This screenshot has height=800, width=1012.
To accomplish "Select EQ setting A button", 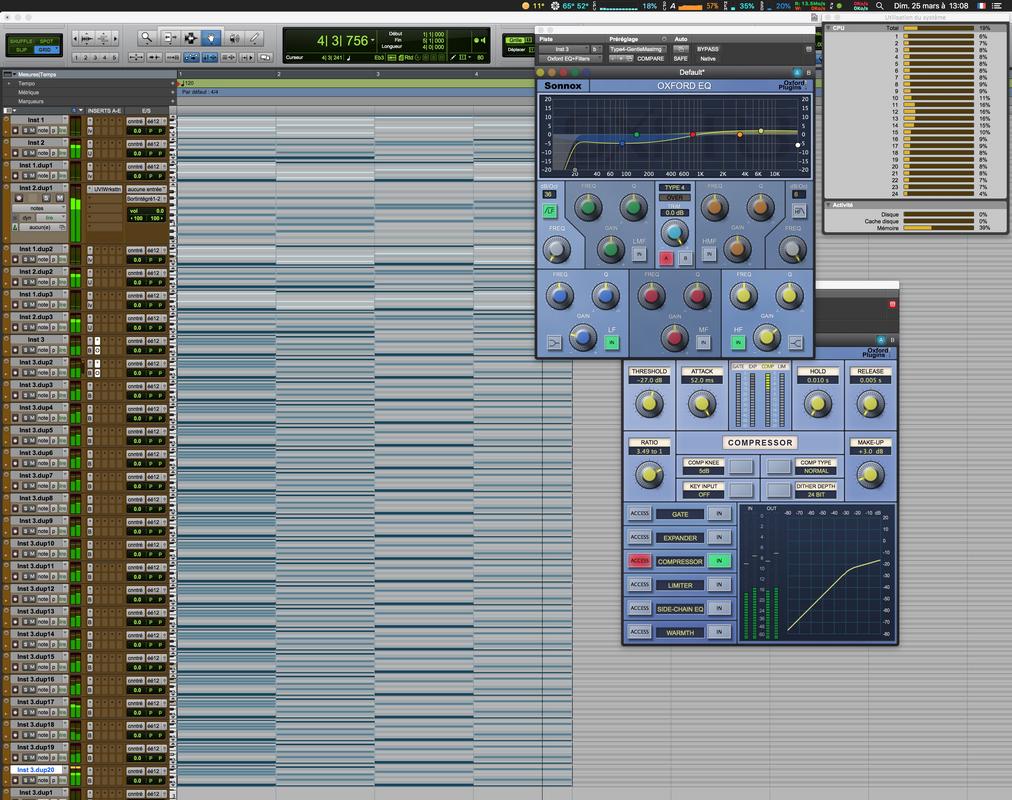I will (x=666, y=258).
